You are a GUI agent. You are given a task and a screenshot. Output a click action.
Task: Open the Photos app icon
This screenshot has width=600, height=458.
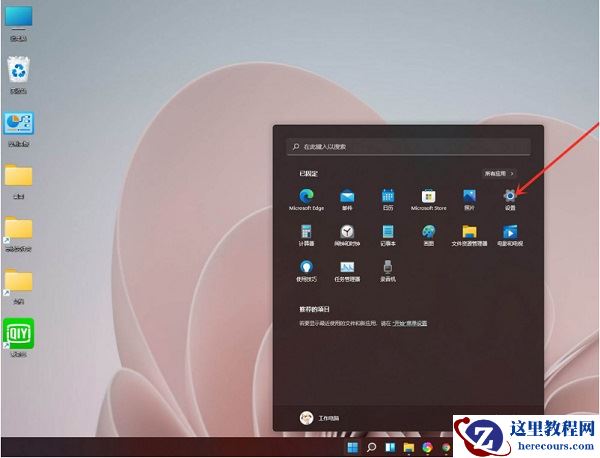coord(469,199)
